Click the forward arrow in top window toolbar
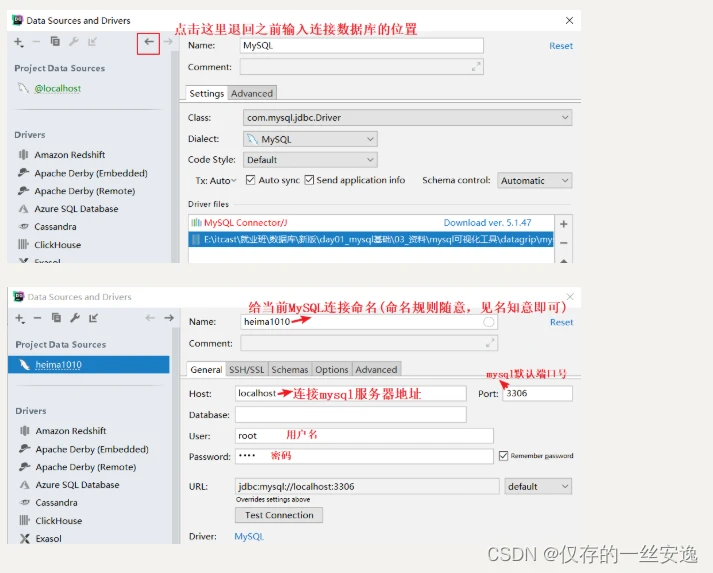 [168, 42]
